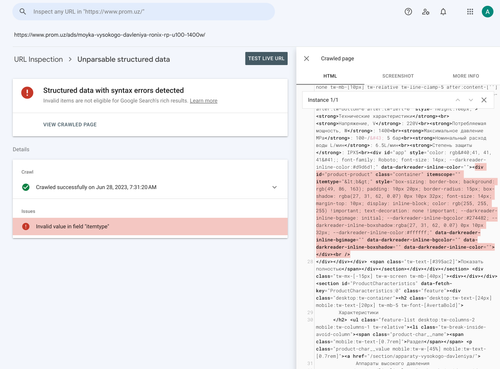Screen dimensions: 500x369
Task: Open the notifications bell
Action: pos(443,12)
